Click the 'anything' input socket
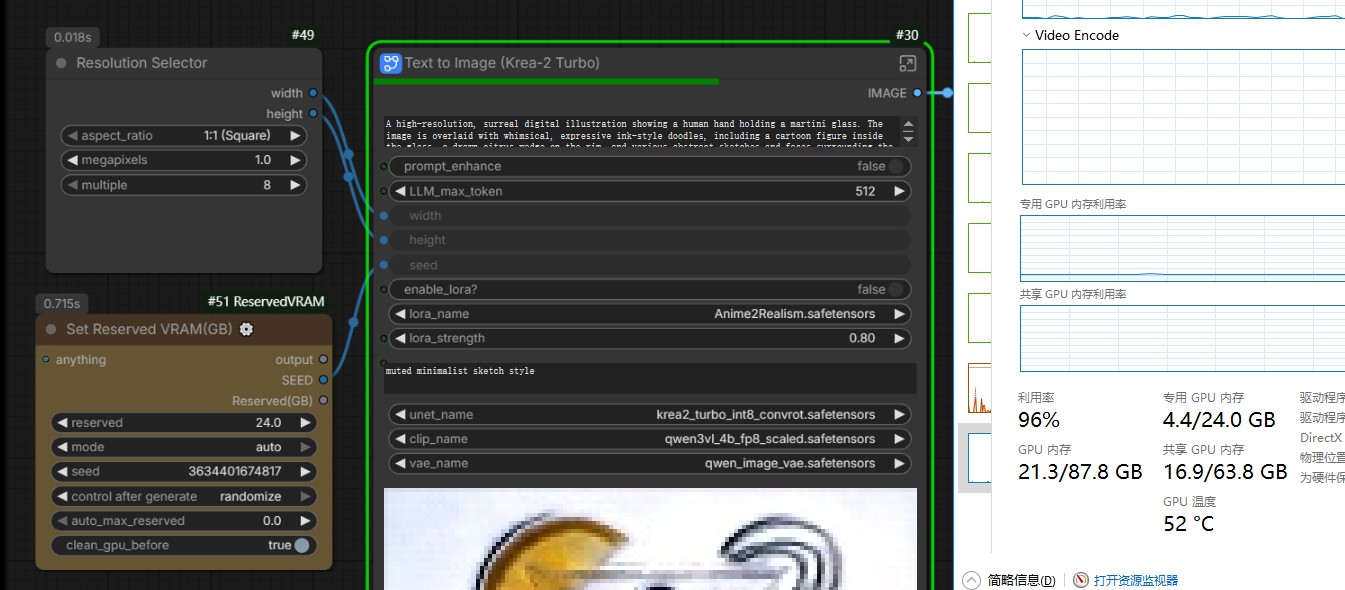1345x590 pixels. [45, 359]
